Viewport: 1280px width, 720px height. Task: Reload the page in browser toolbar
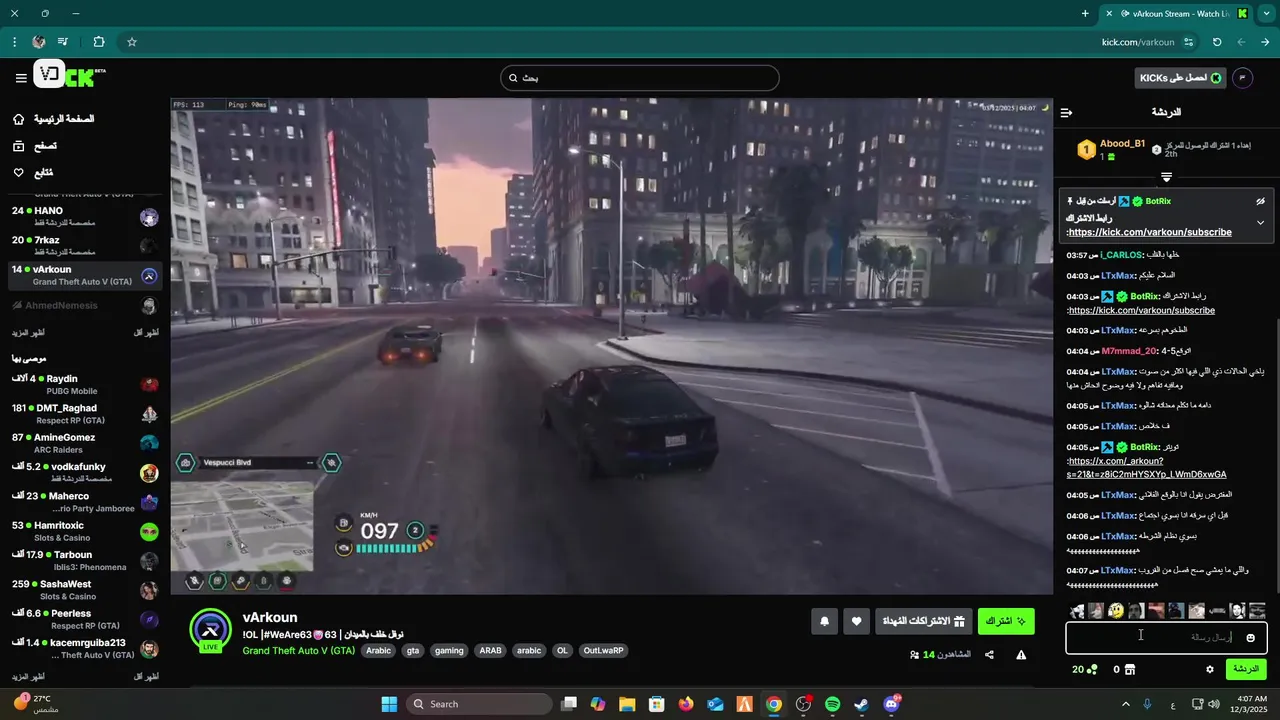pyautogui.click(x=1217, y=42)
